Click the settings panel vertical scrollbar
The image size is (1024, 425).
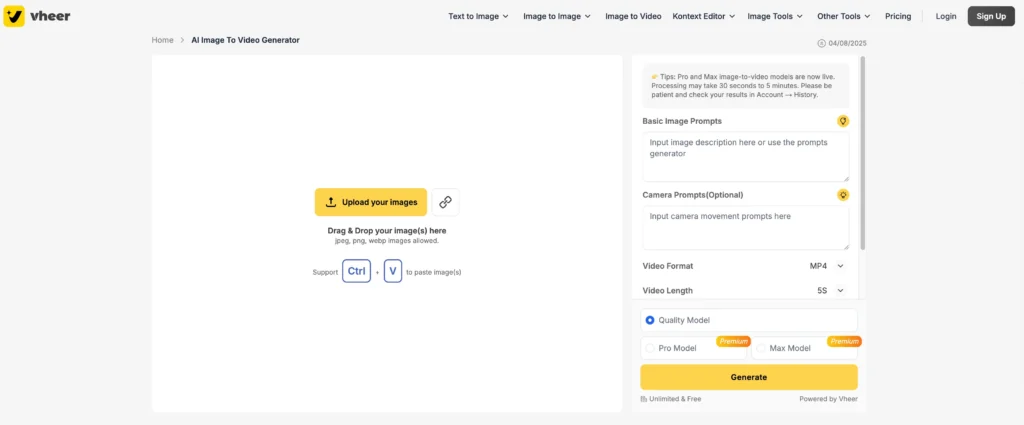coord(862,150)
